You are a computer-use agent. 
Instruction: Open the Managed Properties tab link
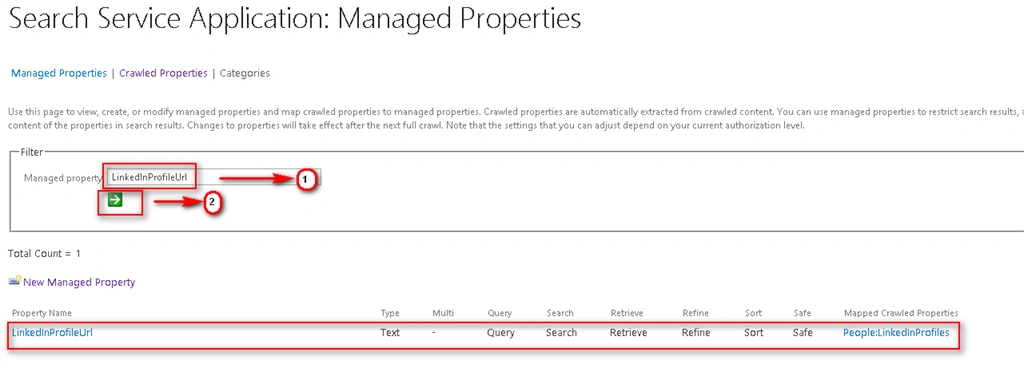click(59, 73)
